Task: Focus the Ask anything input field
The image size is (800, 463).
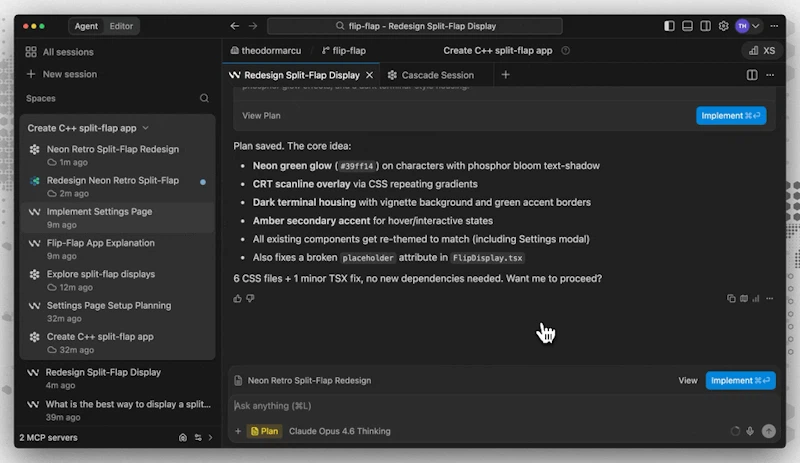Action: pos(504,406)
